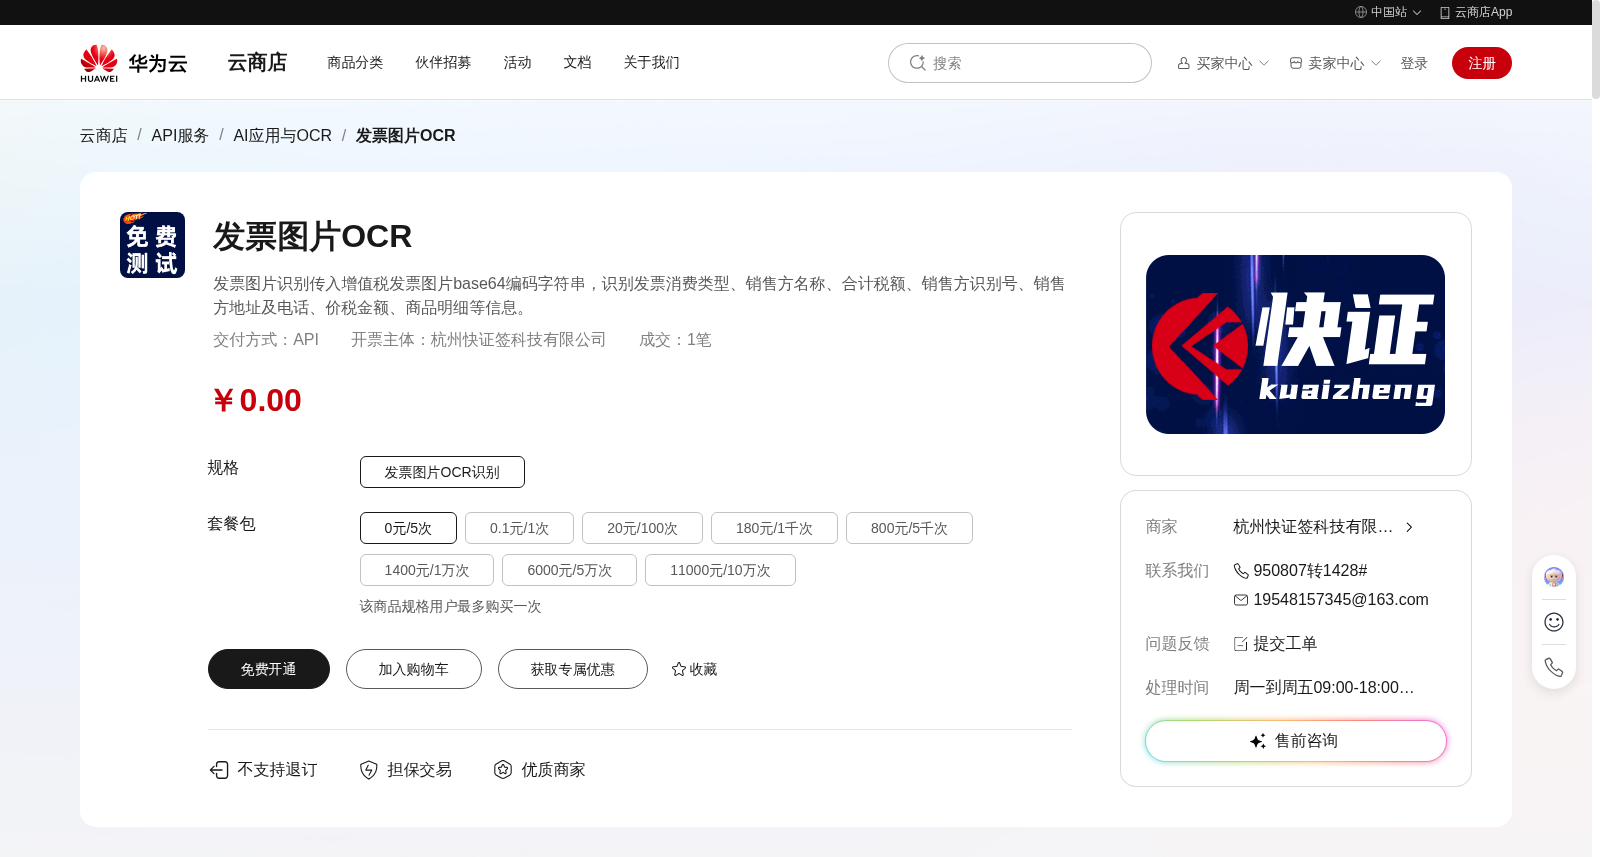
Task: Click the email 19548157345@163.com
Action: (1341, 600)
